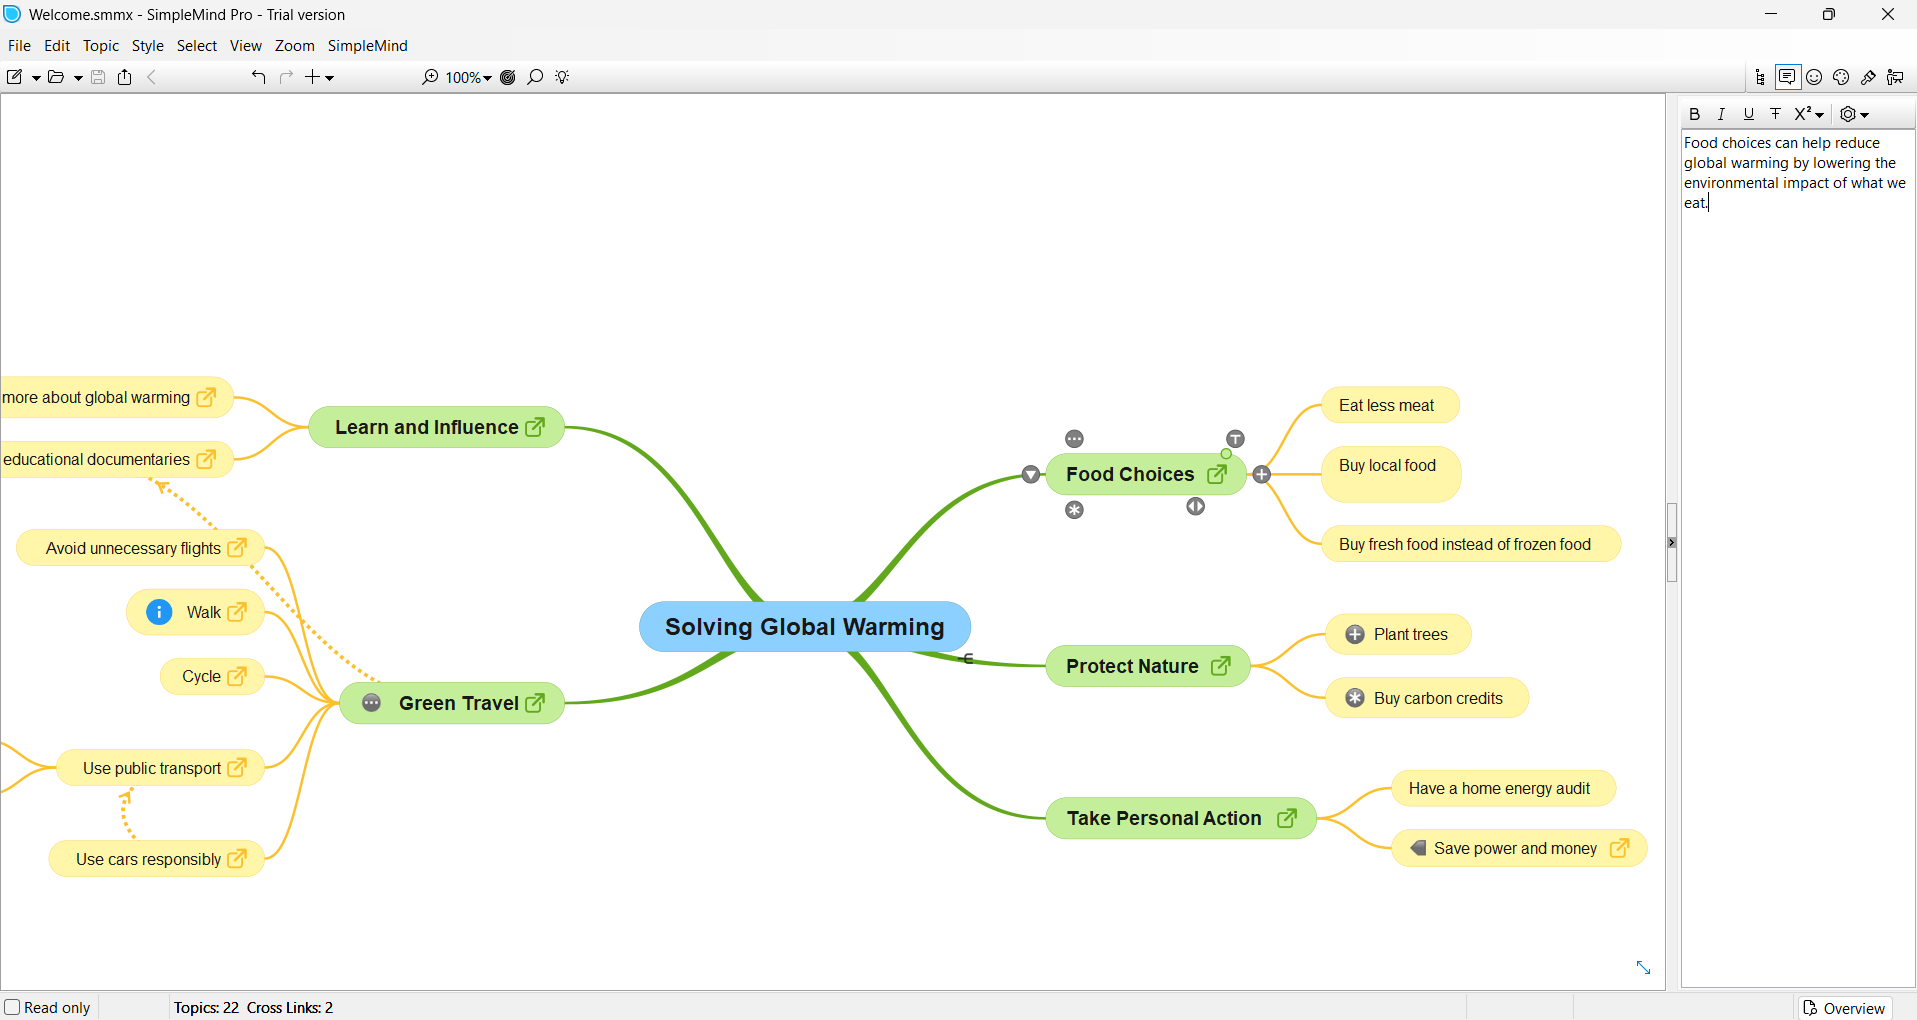Click the Overview button in status bar

[1845, 1008]
